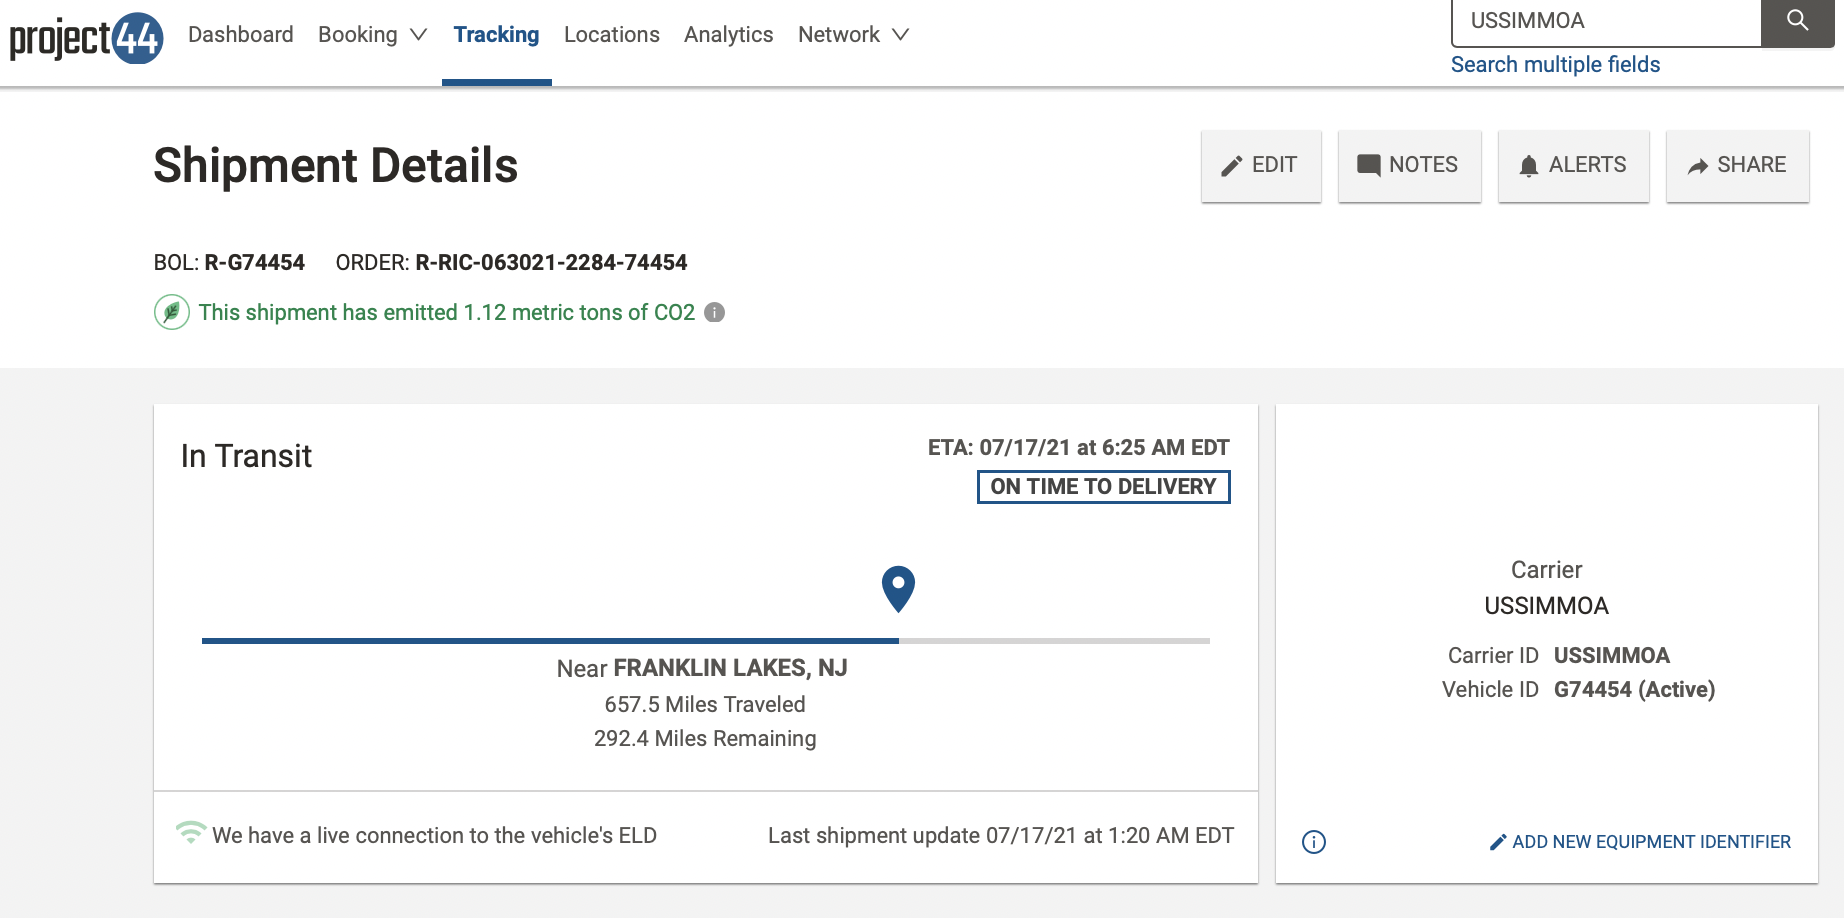Click the SHARE button
This screenshot has height=918, width=1844.
1737,166
